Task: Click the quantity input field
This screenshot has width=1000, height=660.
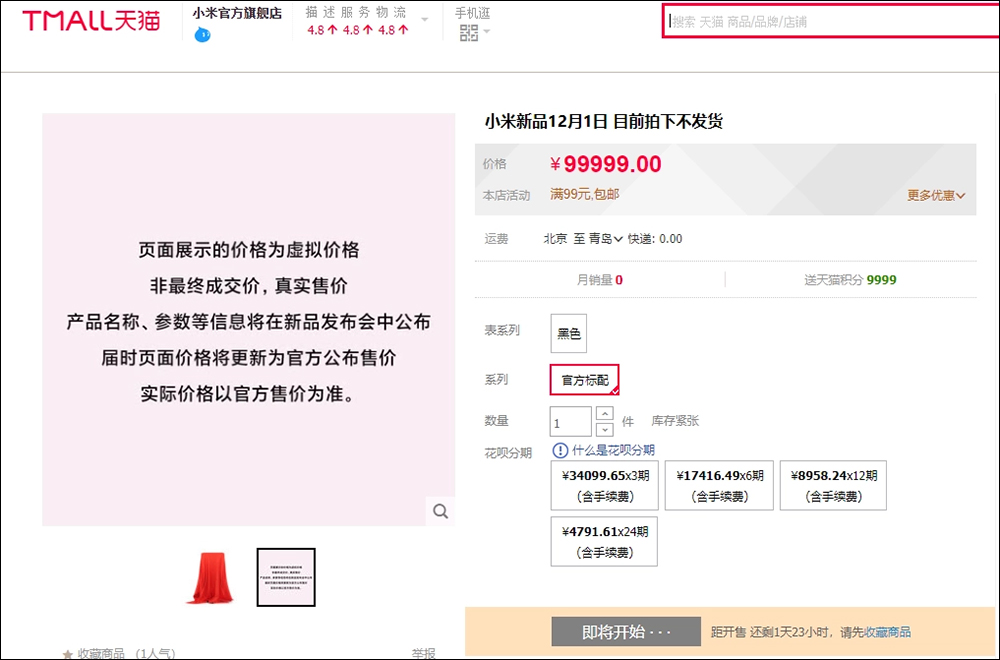Action: [x=570, y=422]
